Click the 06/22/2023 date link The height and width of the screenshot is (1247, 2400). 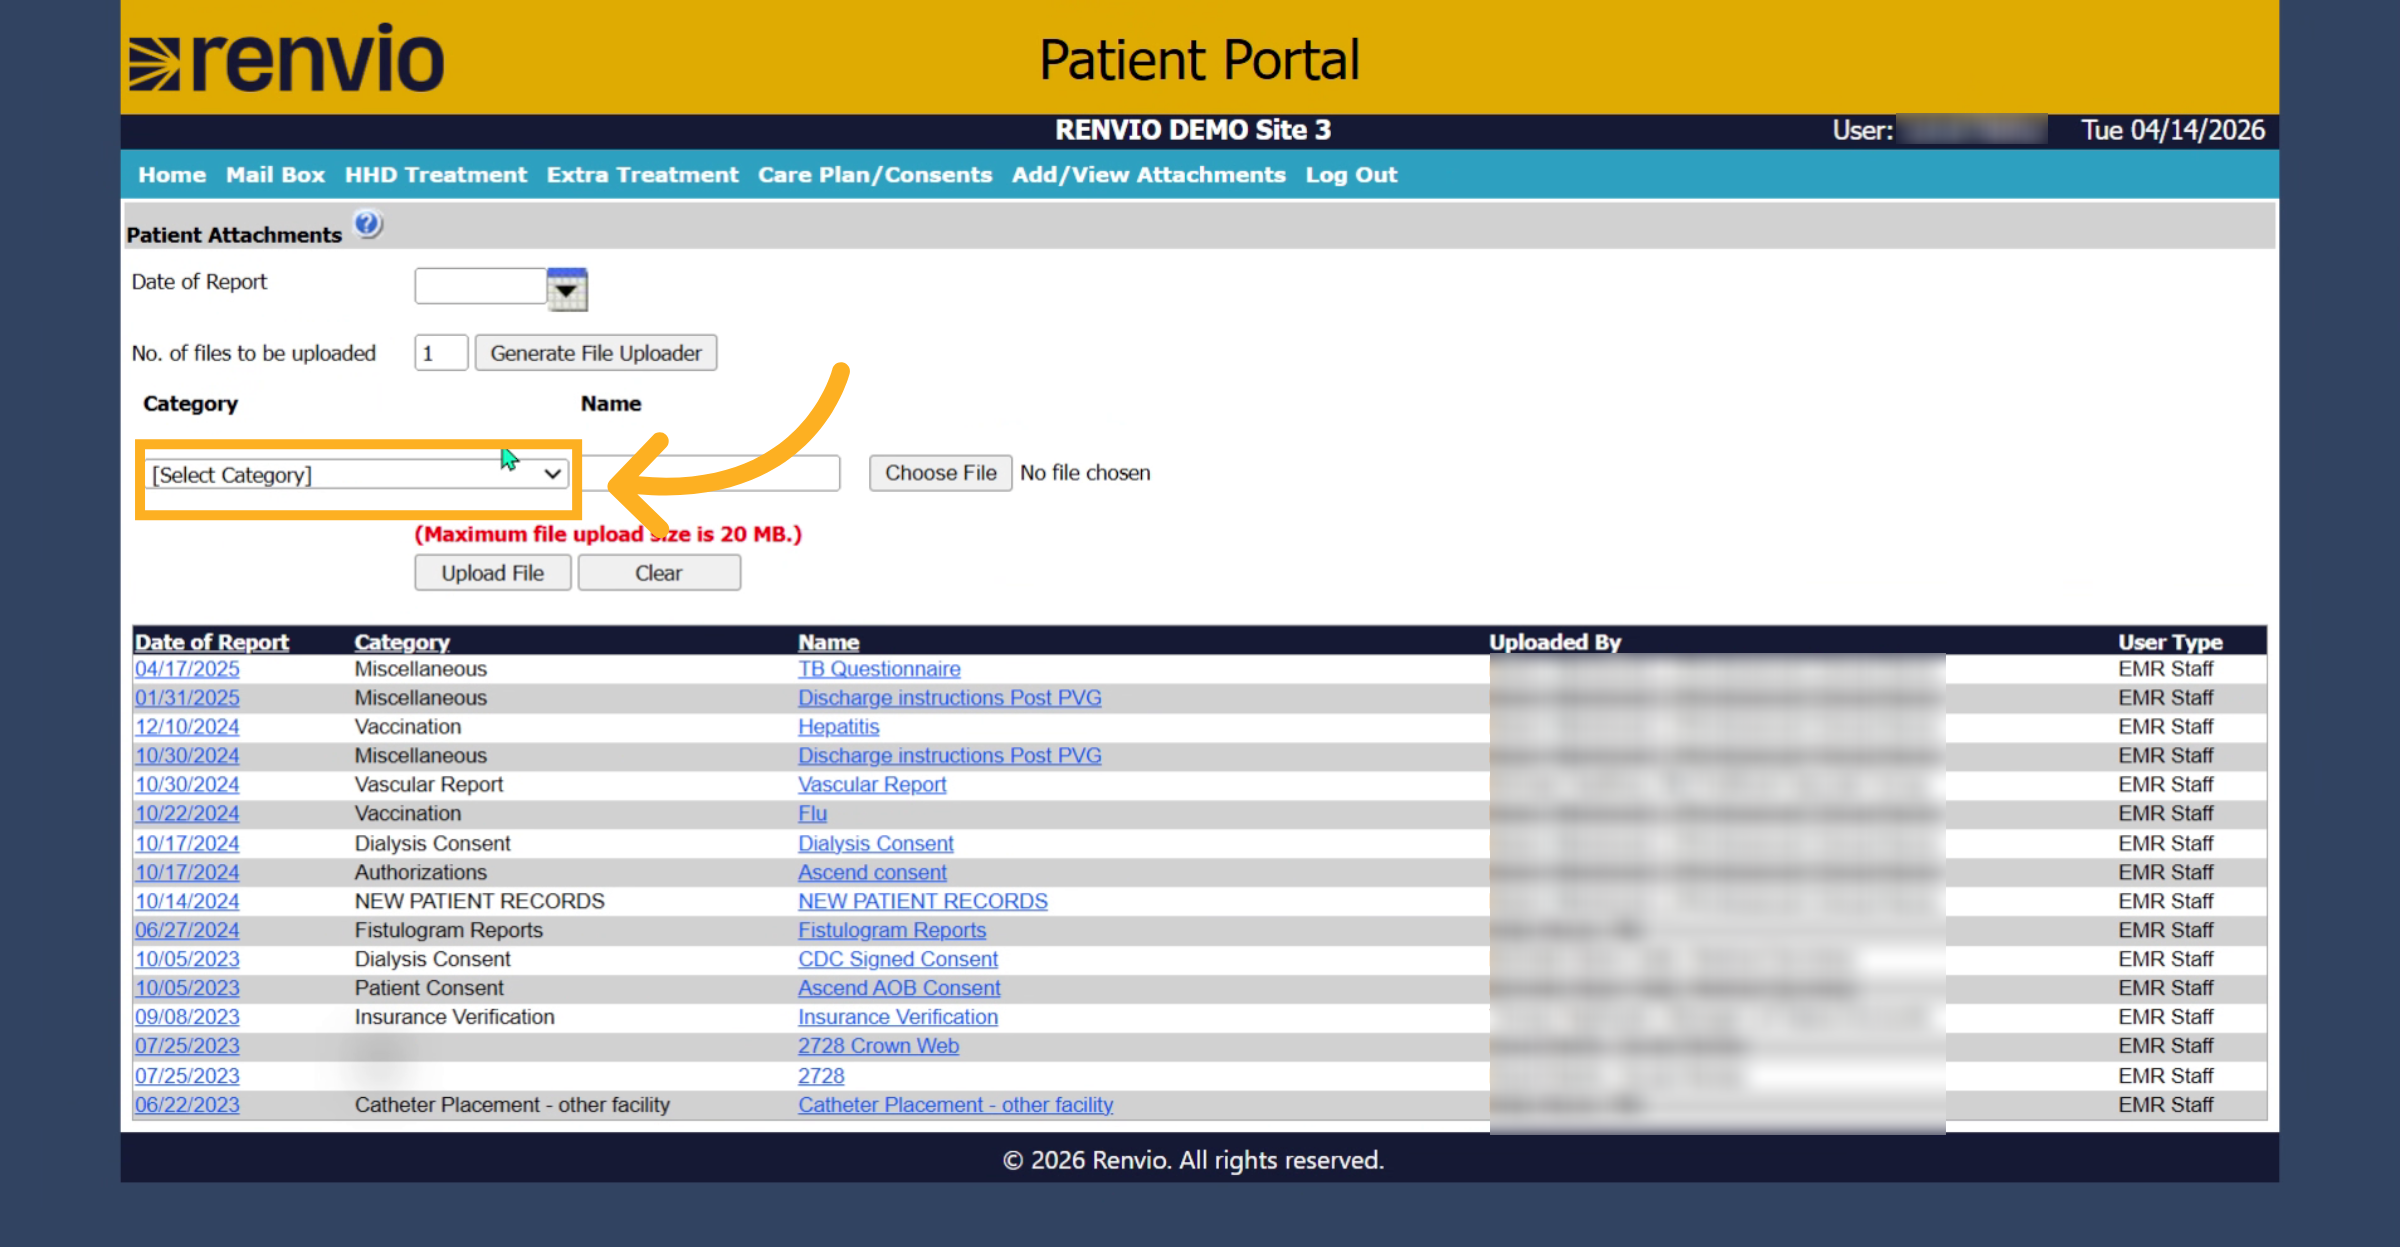pyautogui.click(x=188, y=1106)
